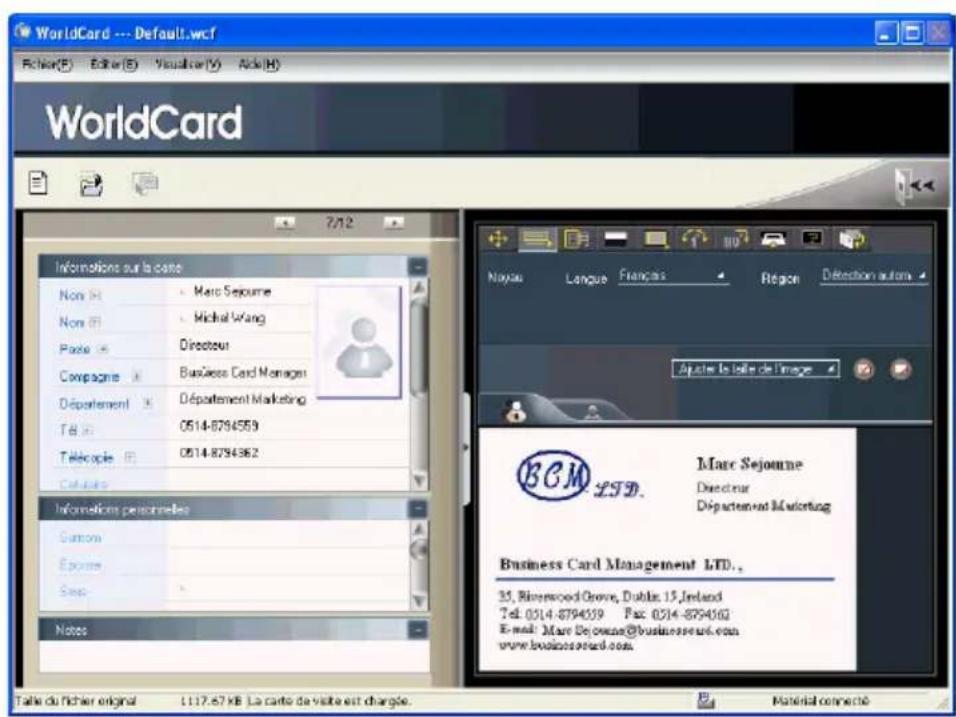This screenshot has width=956, height=717.
Task: Click the personal information scrollbar down arrow
Action: (x=418, y=601)
